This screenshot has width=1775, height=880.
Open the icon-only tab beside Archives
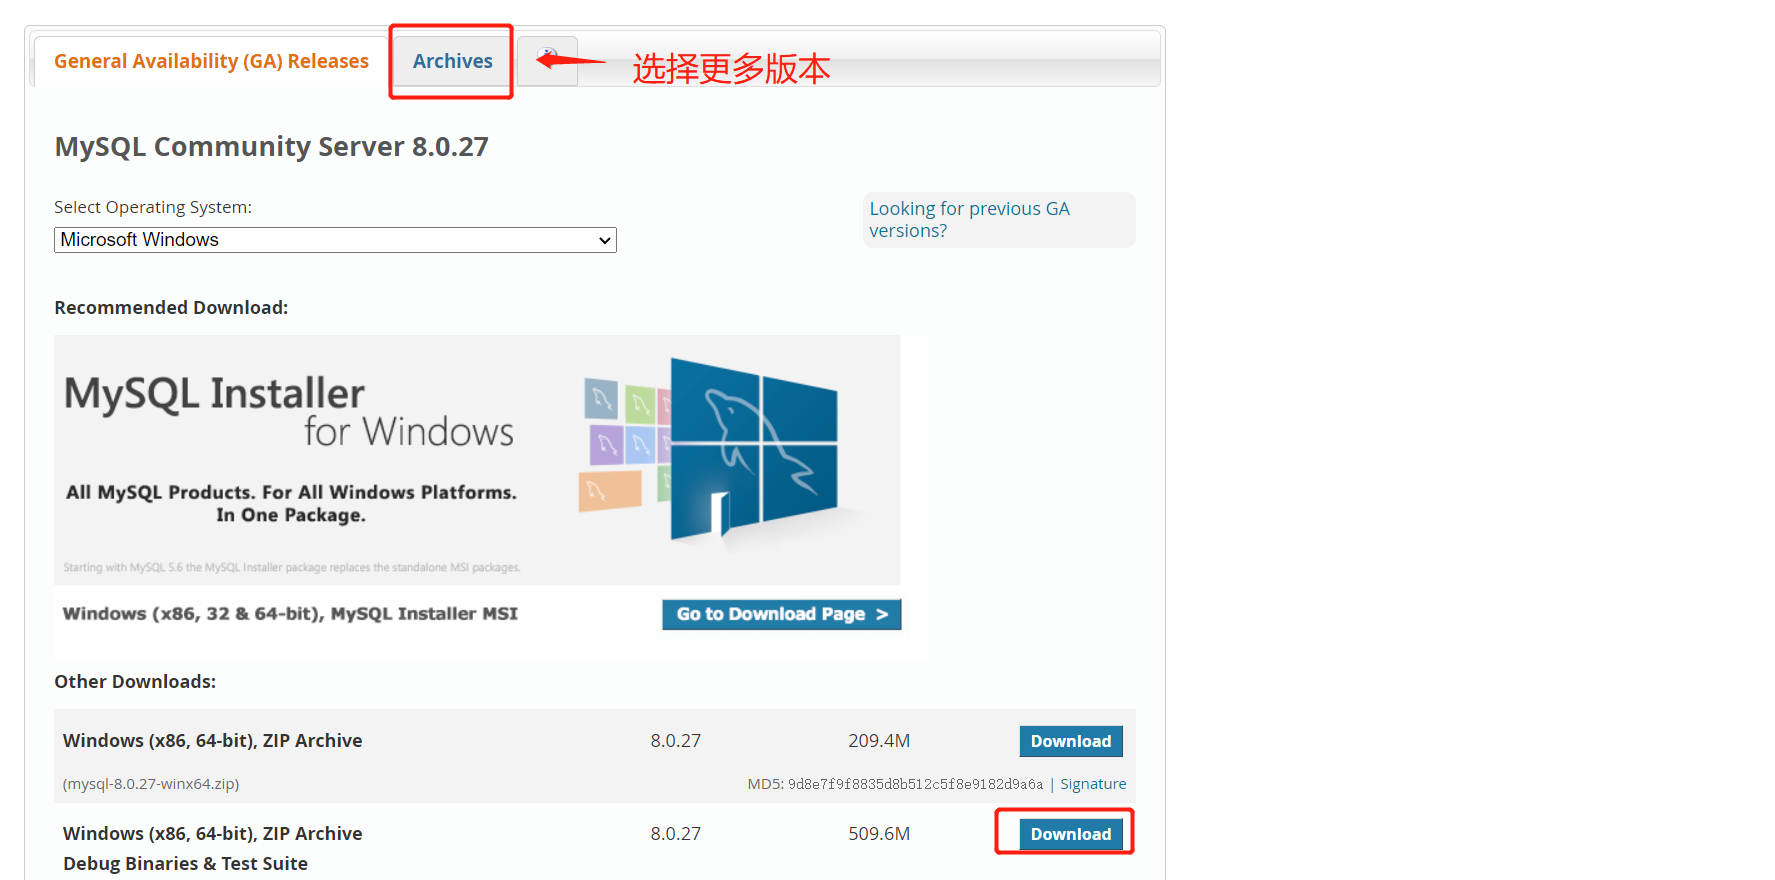click(x=547, y=61)
